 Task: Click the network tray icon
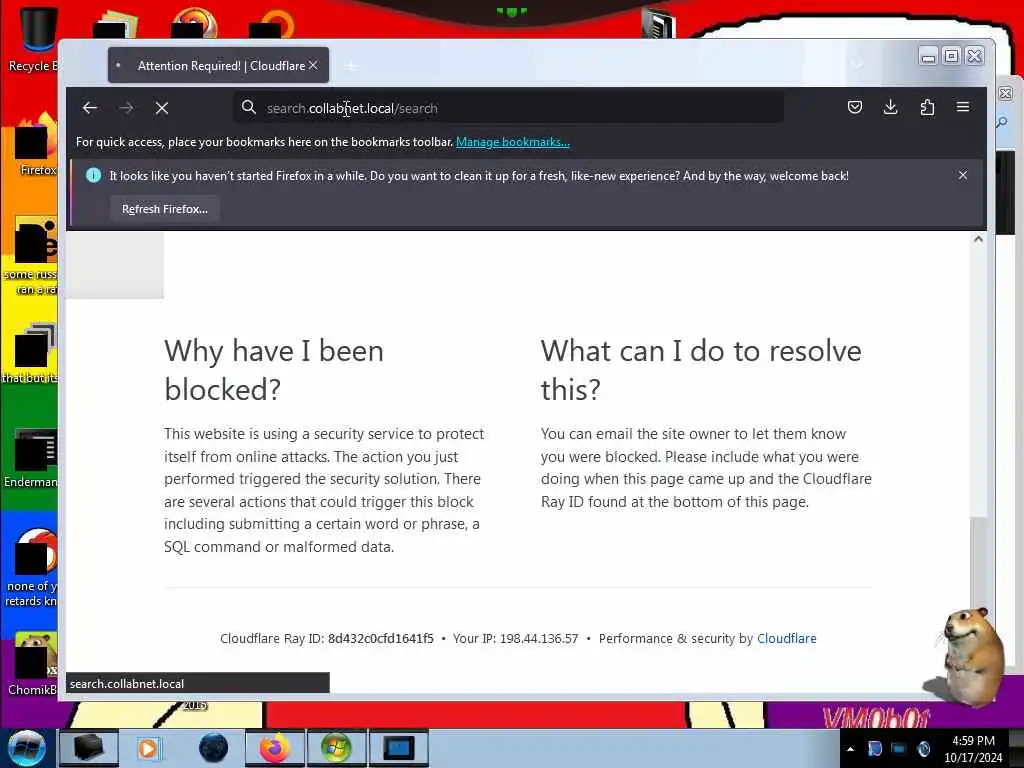(x=899, y=749)
